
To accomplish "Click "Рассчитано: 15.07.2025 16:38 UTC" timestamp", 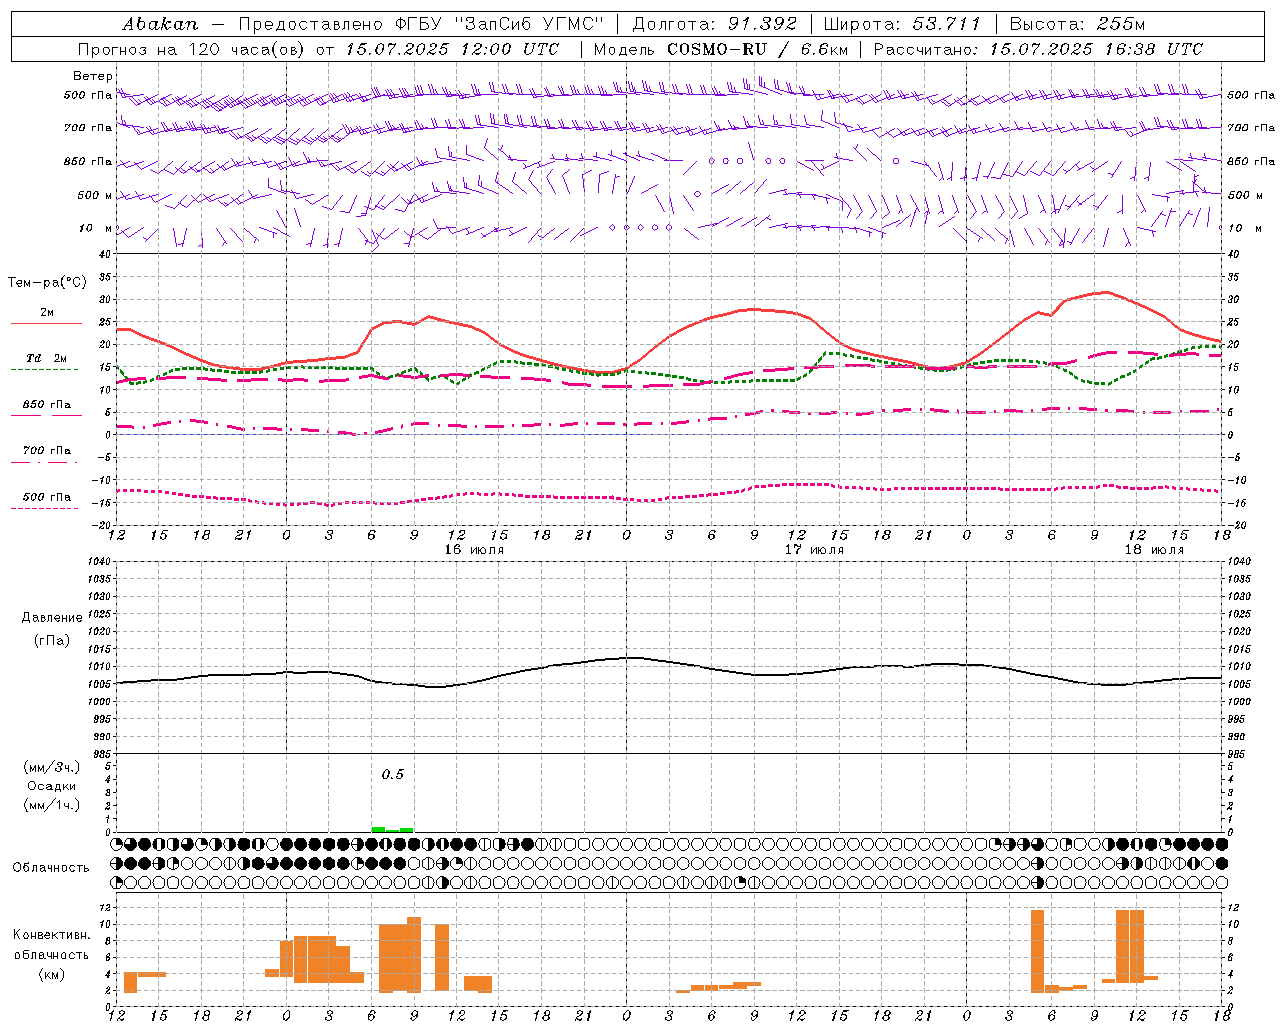I will (1038, 49).
